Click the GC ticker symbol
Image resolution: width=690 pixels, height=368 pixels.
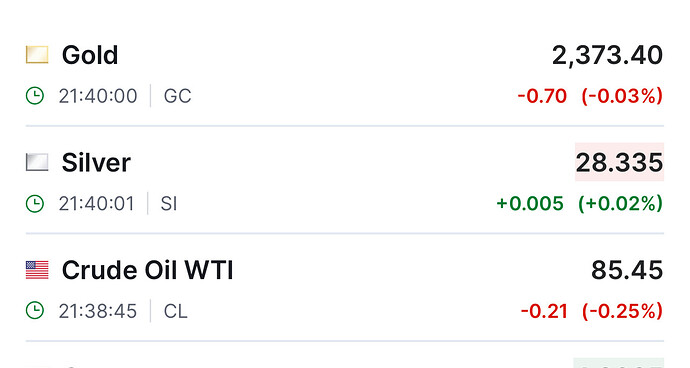177,96
